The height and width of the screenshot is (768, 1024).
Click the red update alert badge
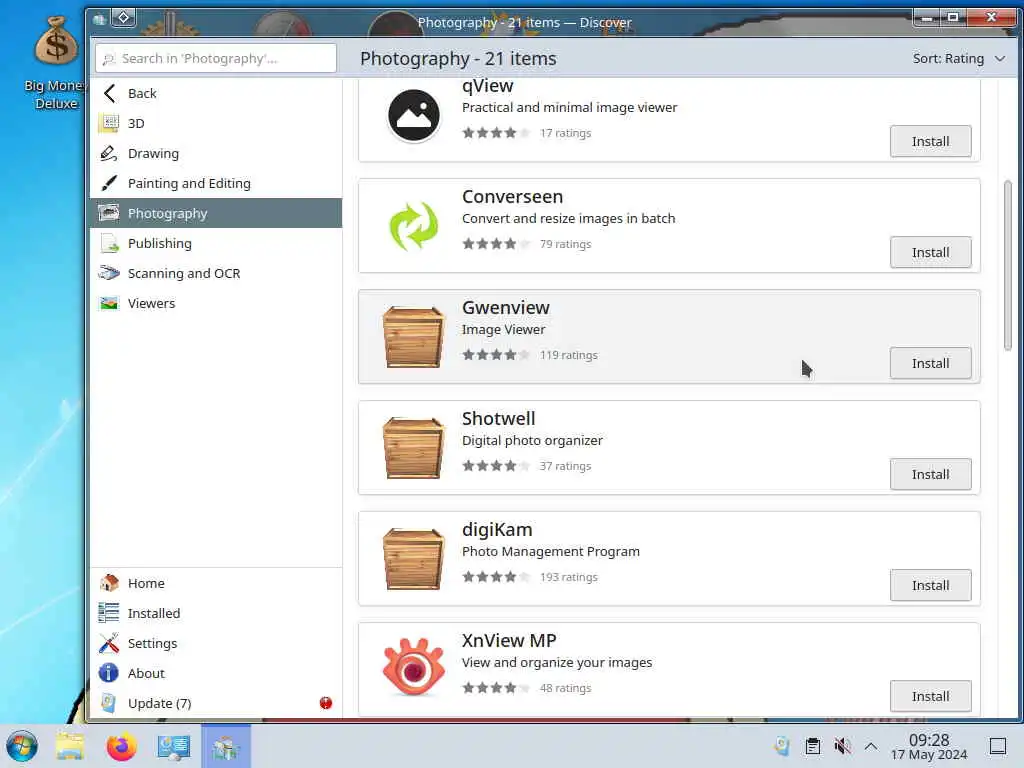[x=326, y=703]
